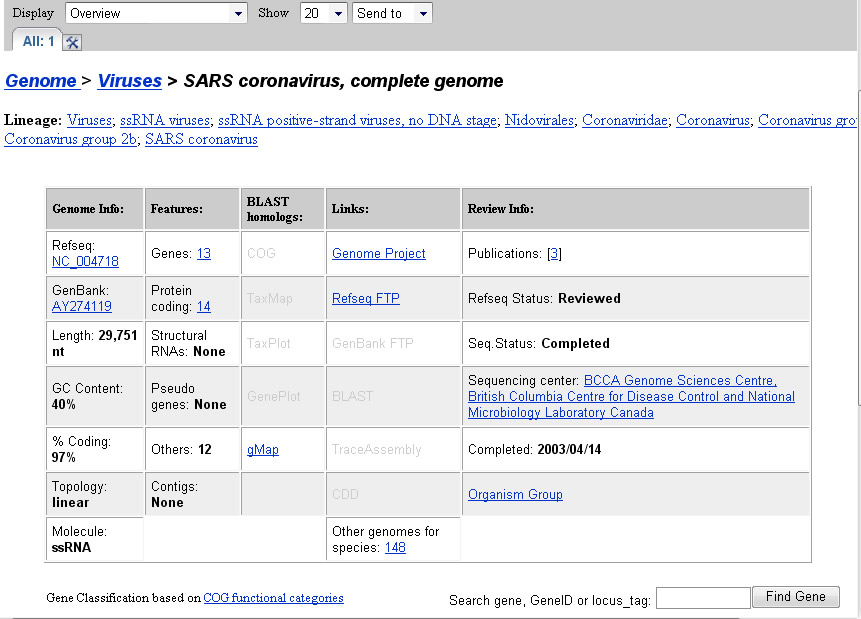Follow the Genome breadcrumb link

[x=41, y=81]
